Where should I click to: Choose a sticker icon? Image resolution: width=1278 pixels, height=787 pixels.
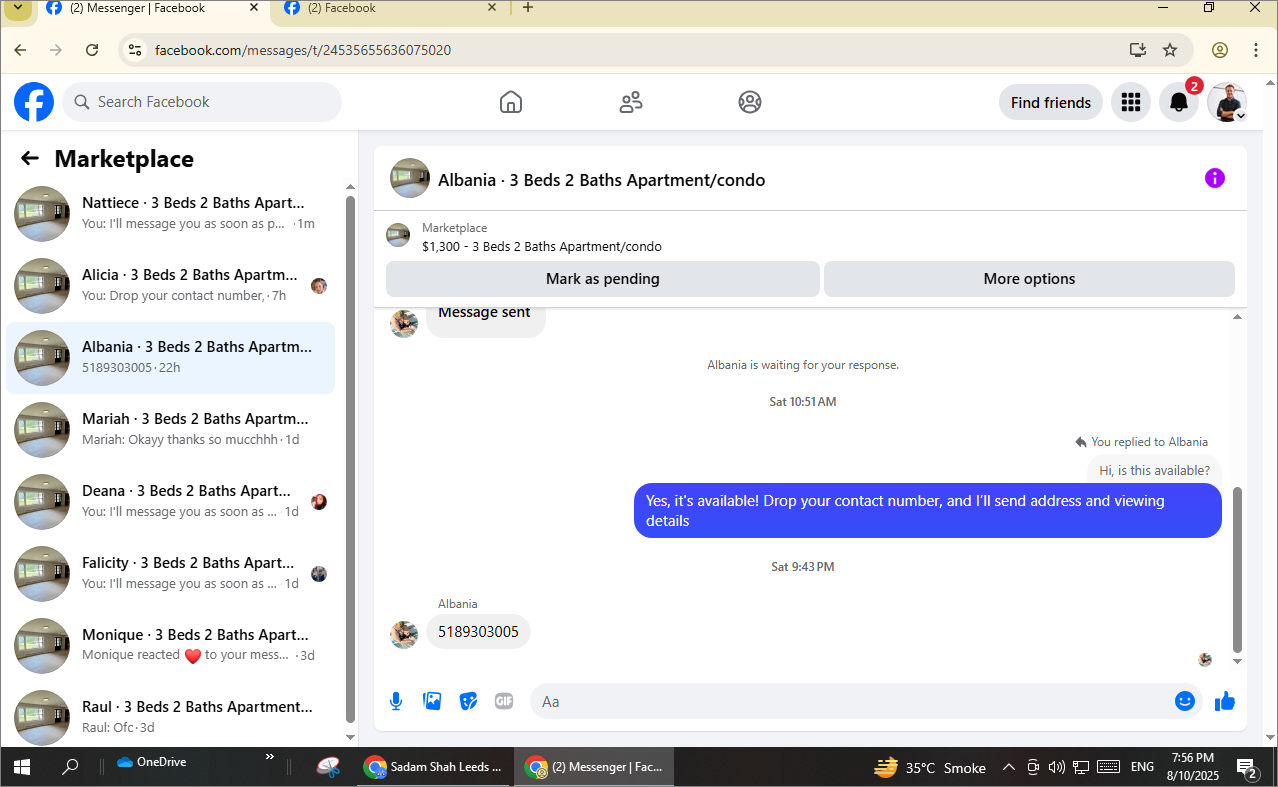click(x=468, y=701)
